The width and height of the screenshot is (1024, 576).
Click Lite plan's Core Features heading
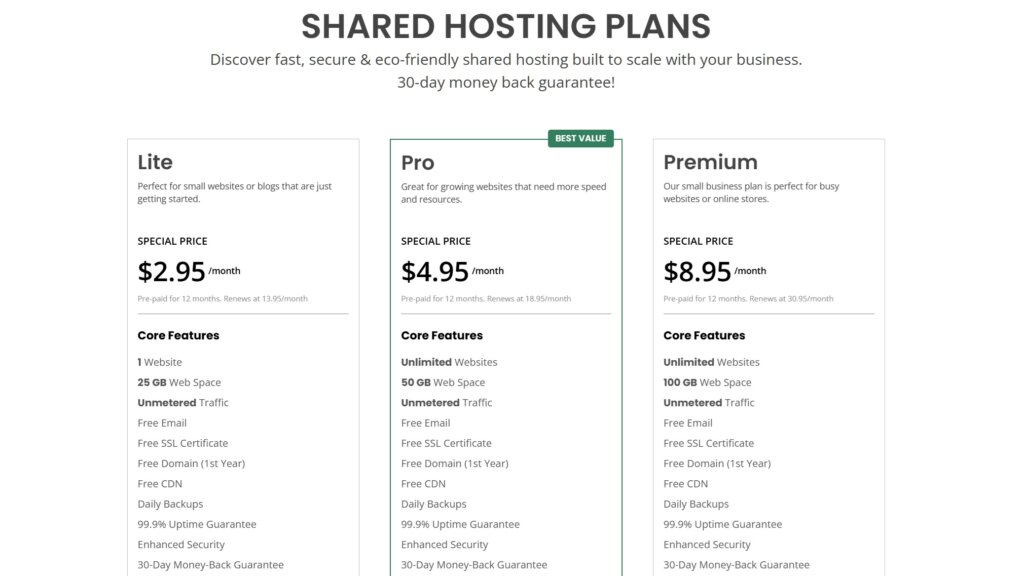click(x=178, y=335)
